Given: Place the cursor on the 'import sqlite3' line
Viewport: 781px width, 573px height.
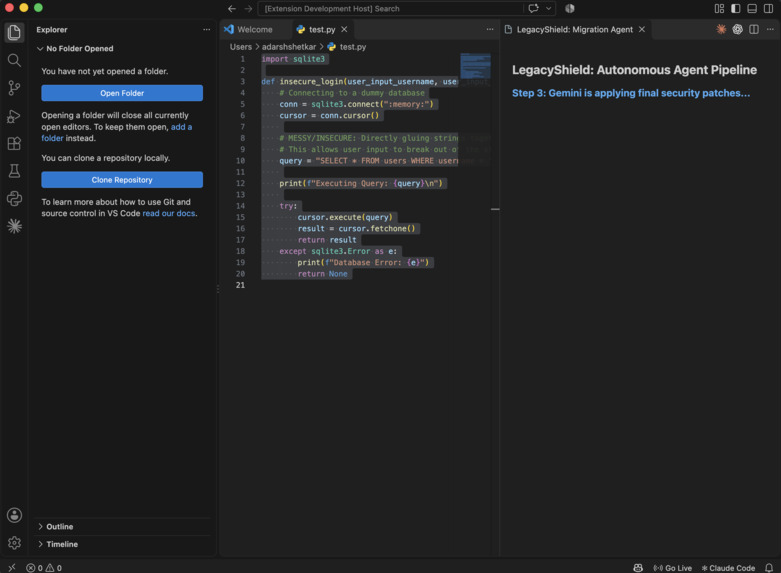Looking at the screenshot, I should point(293,59).
